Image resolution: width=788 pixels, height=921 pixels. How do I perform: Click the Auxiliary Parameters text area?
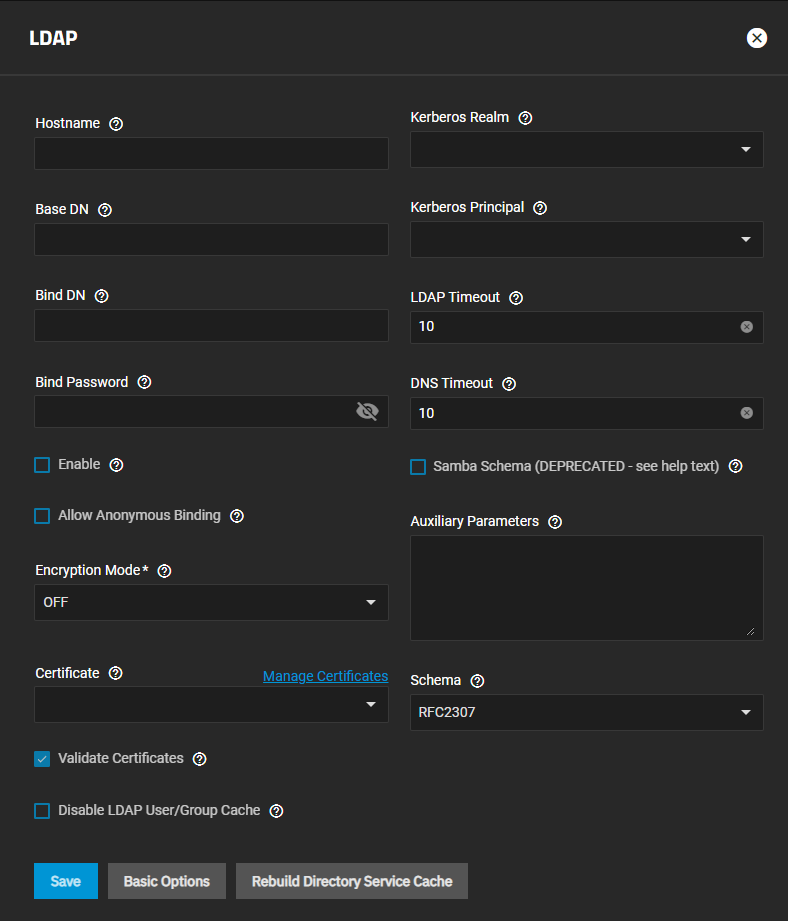(x=587, y=587)
